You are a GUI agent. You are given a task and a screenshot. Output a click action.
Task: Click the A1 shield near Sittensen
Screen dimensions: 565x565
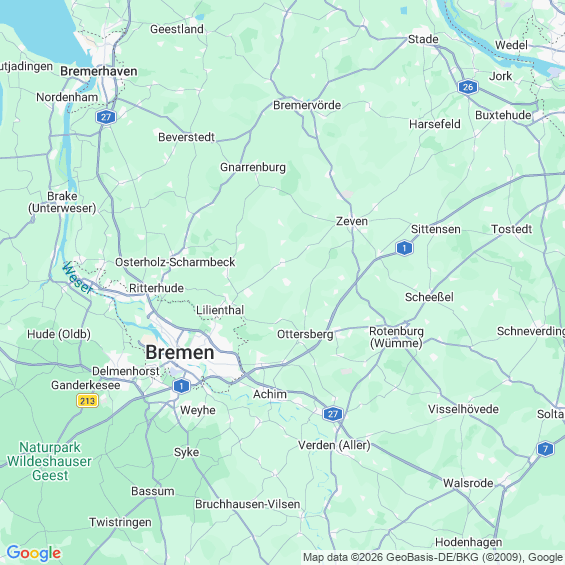coord(404,248)
